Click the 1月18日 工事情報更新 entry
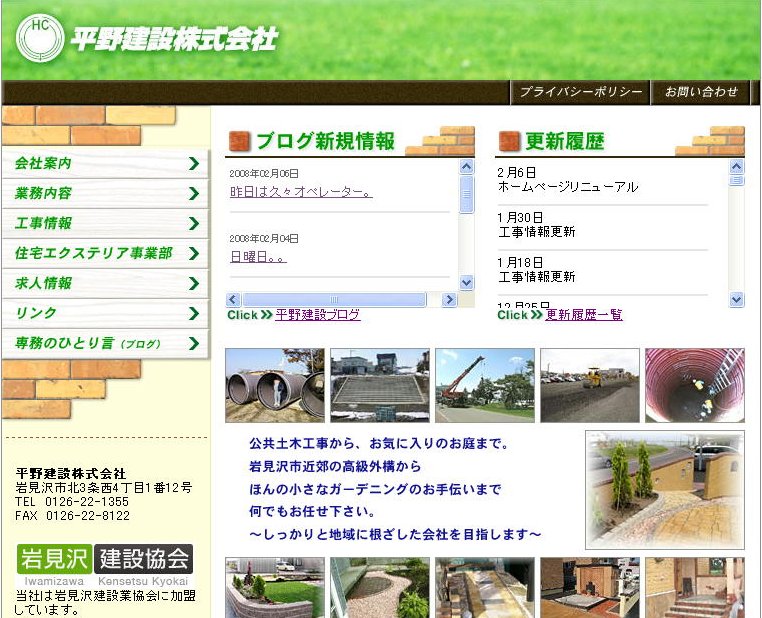 537,270
